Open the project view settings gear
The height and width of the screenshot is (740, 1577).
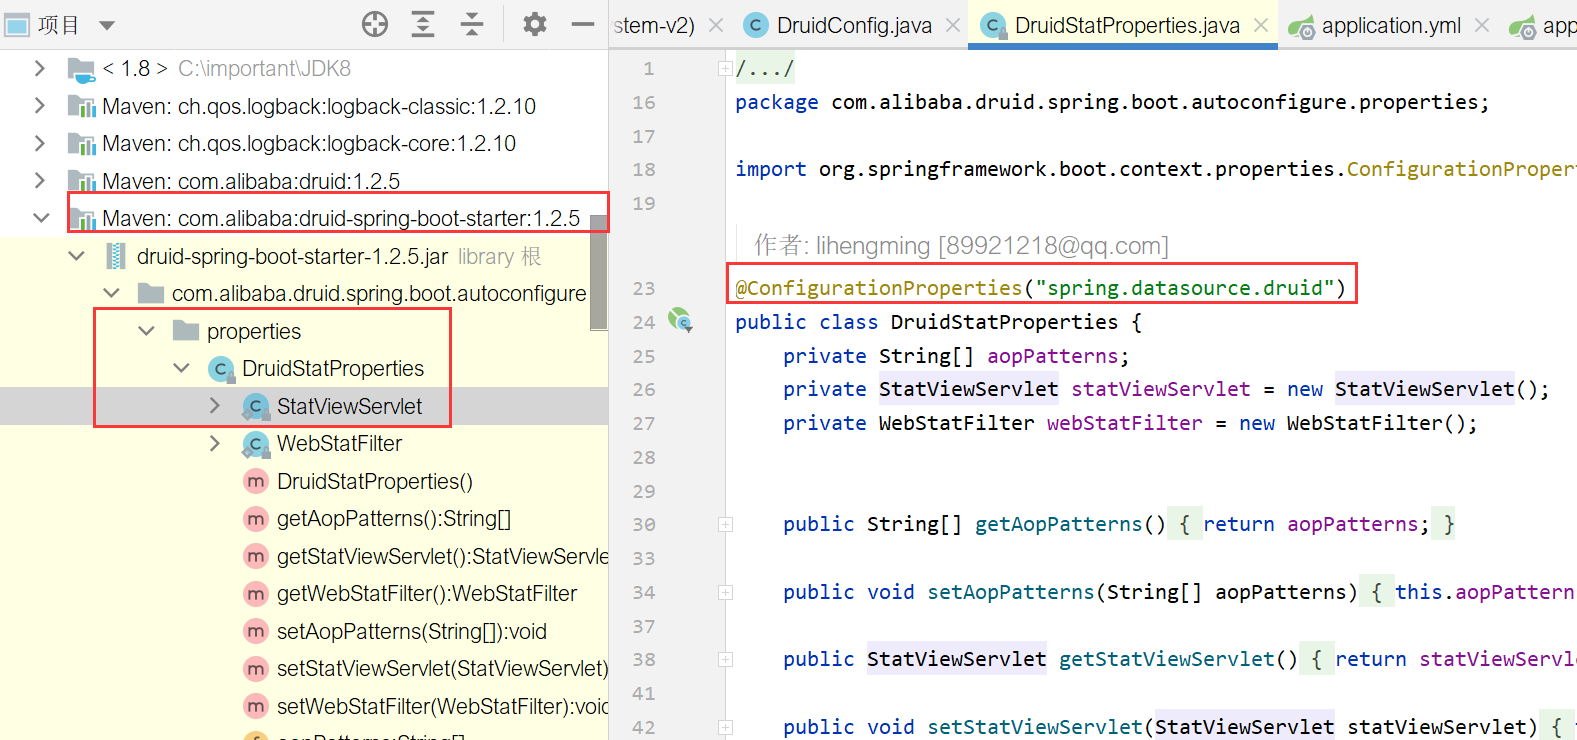(535, 24)
